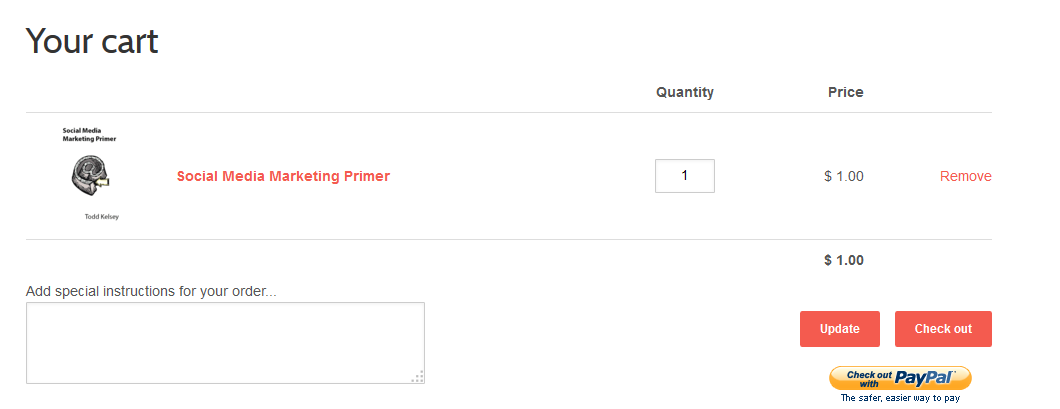Click the safer, easier way to pay text

(900, 398)
